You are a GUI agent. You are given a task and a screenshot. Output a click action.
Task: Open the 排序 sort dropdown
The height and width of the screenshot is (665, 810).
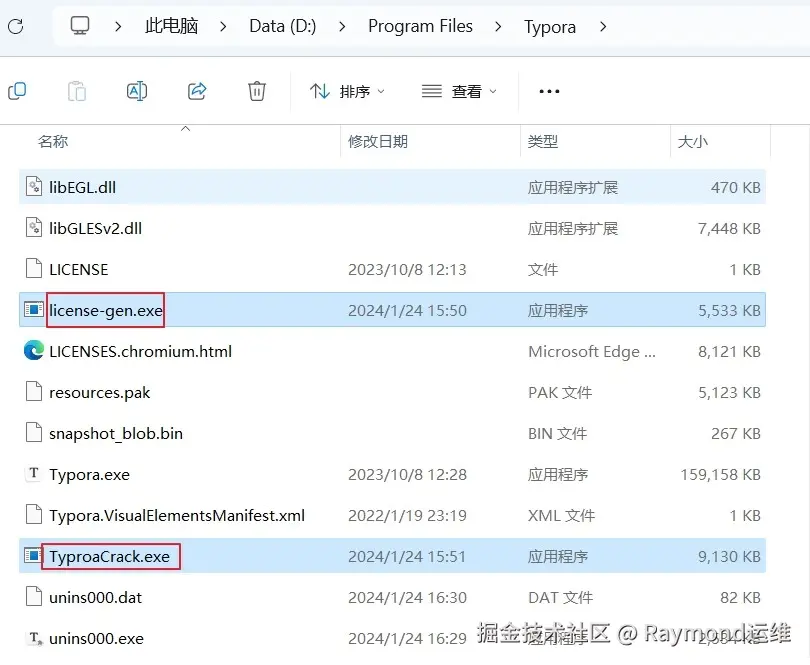click(x=347, y=91)
